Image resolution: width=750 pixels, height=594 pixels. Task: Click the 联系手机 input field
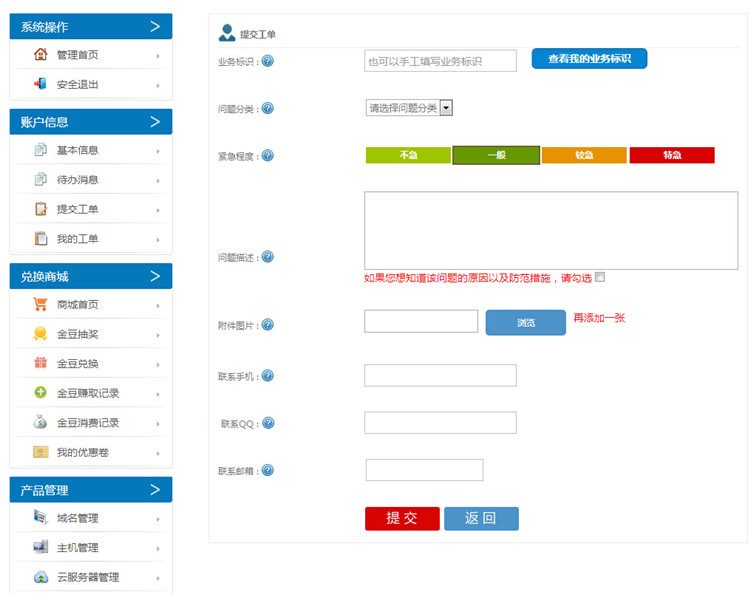(440, 375)
